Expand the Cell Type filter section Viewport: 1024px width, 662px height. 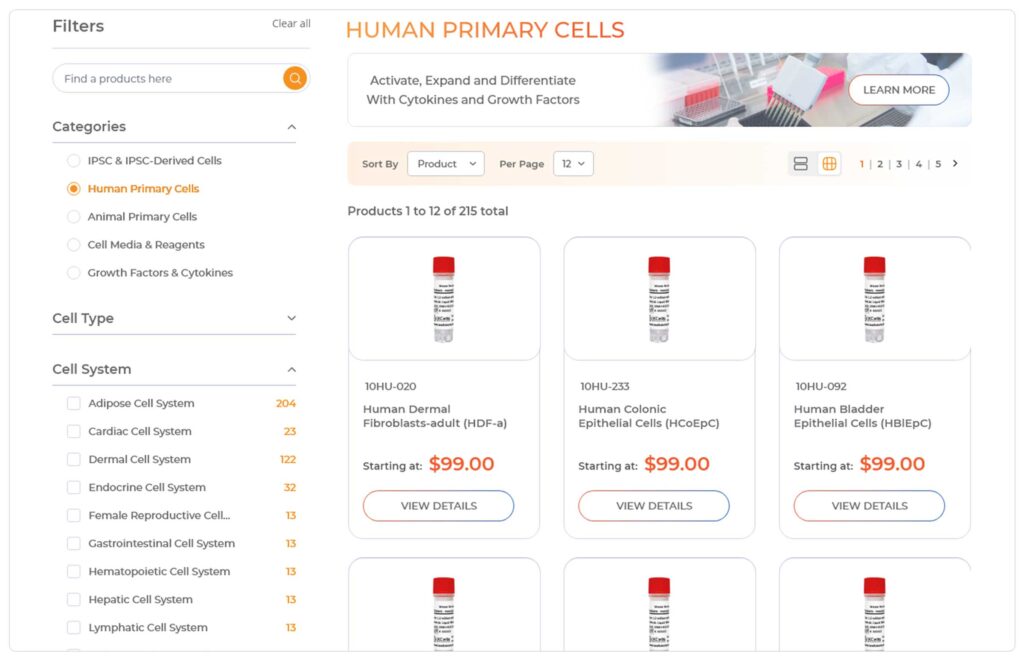click(291, 318)
